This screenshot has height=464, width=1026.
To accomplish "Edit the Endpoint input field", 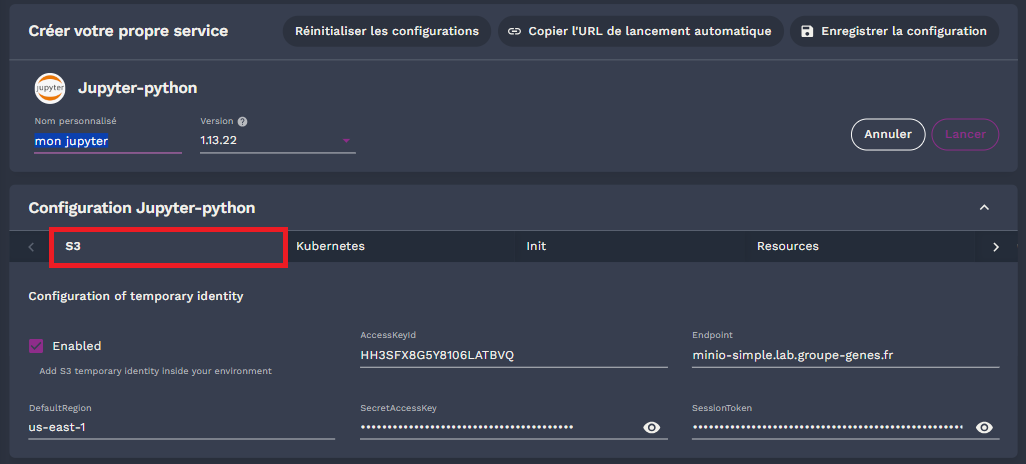I will coord(845,355).
